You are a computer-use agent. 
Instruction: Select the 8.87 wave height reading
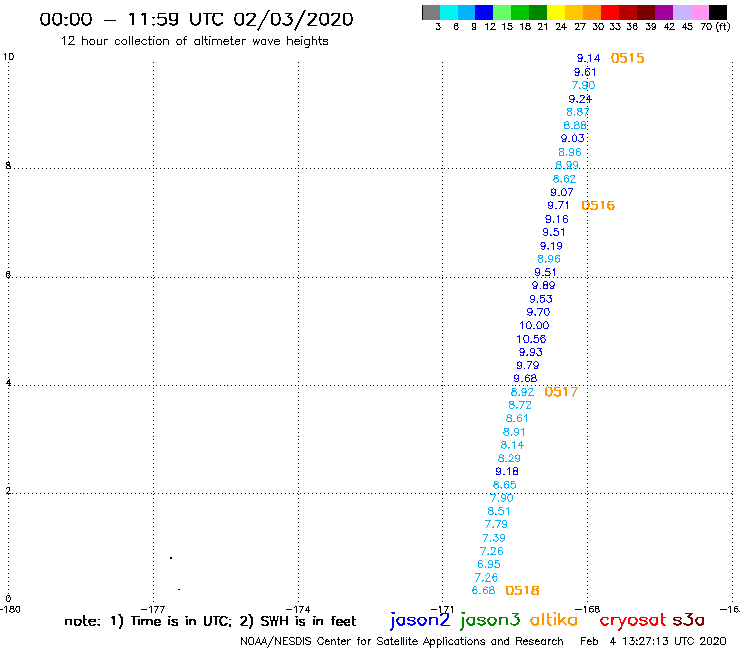[x=578, y=112]
